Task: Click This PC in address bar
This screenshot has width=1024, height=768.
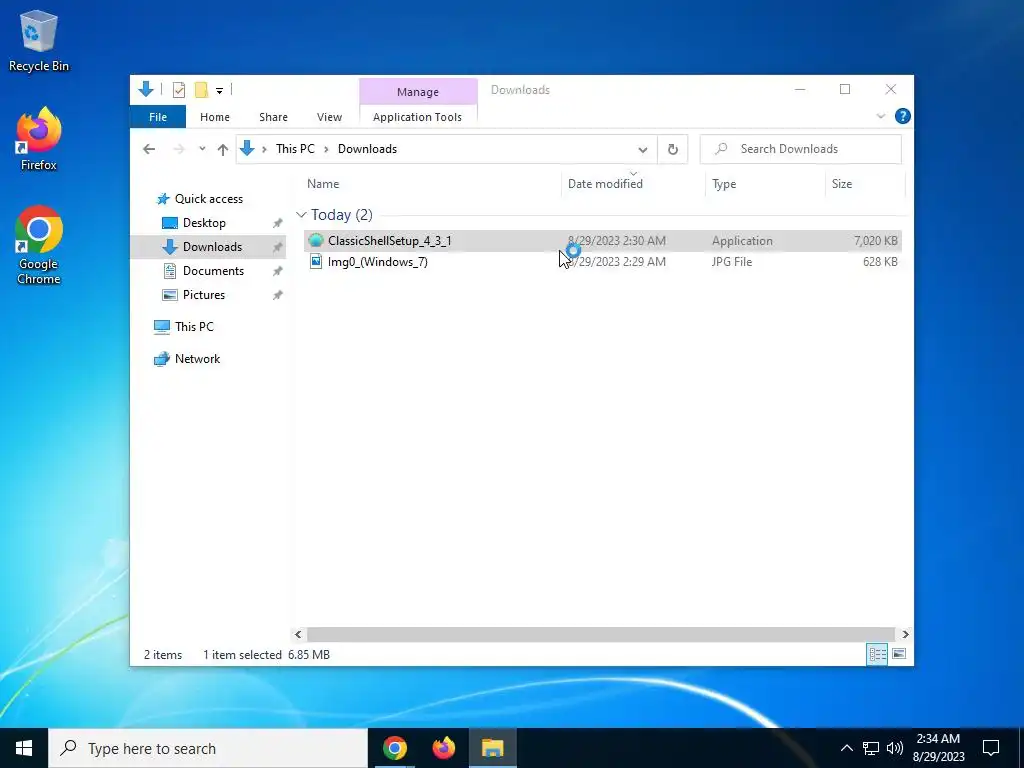Action: pyautogui.click(x=295, y=149)
